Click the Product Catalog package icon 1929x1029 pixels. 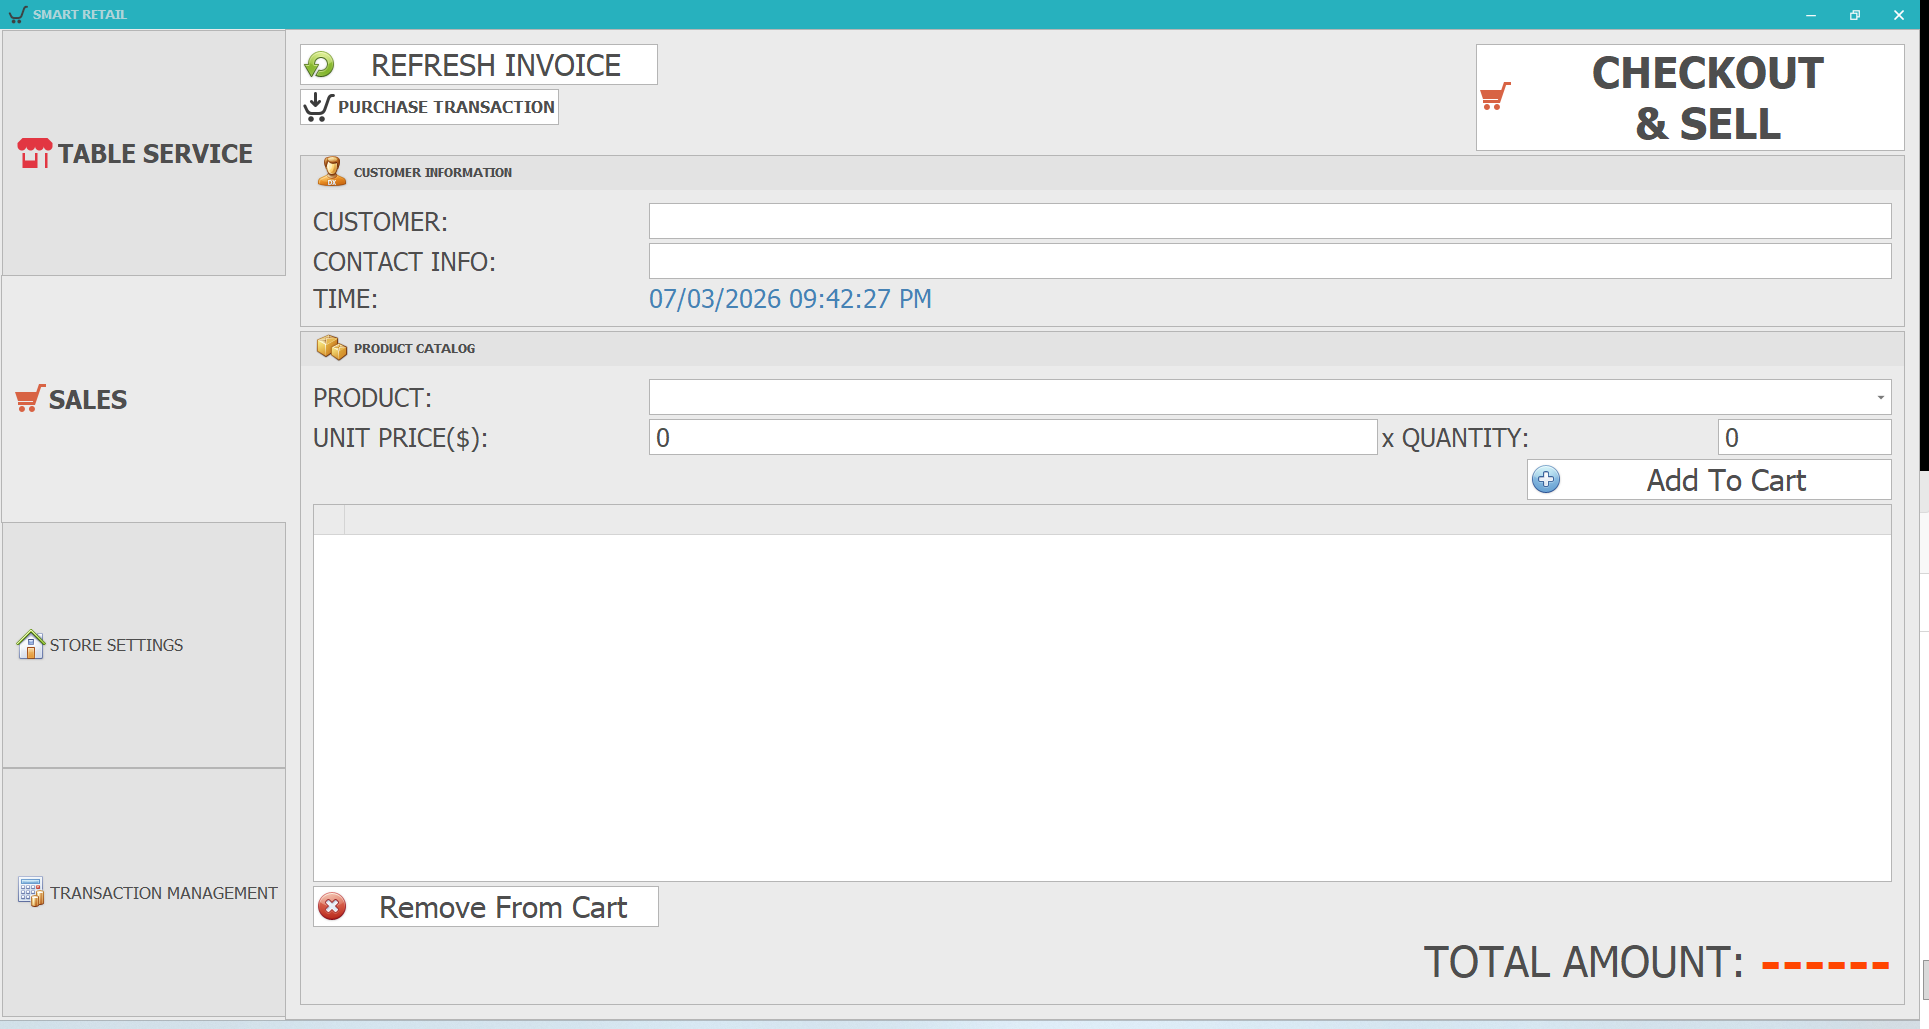pos(331,347)
